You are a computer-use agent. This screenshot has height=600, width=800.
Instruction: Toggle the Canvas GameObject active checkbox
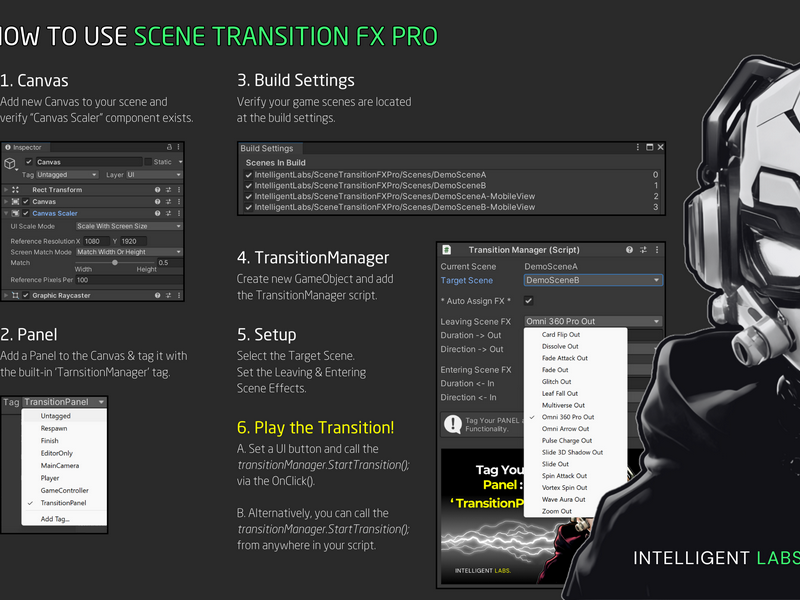point(29,162)
